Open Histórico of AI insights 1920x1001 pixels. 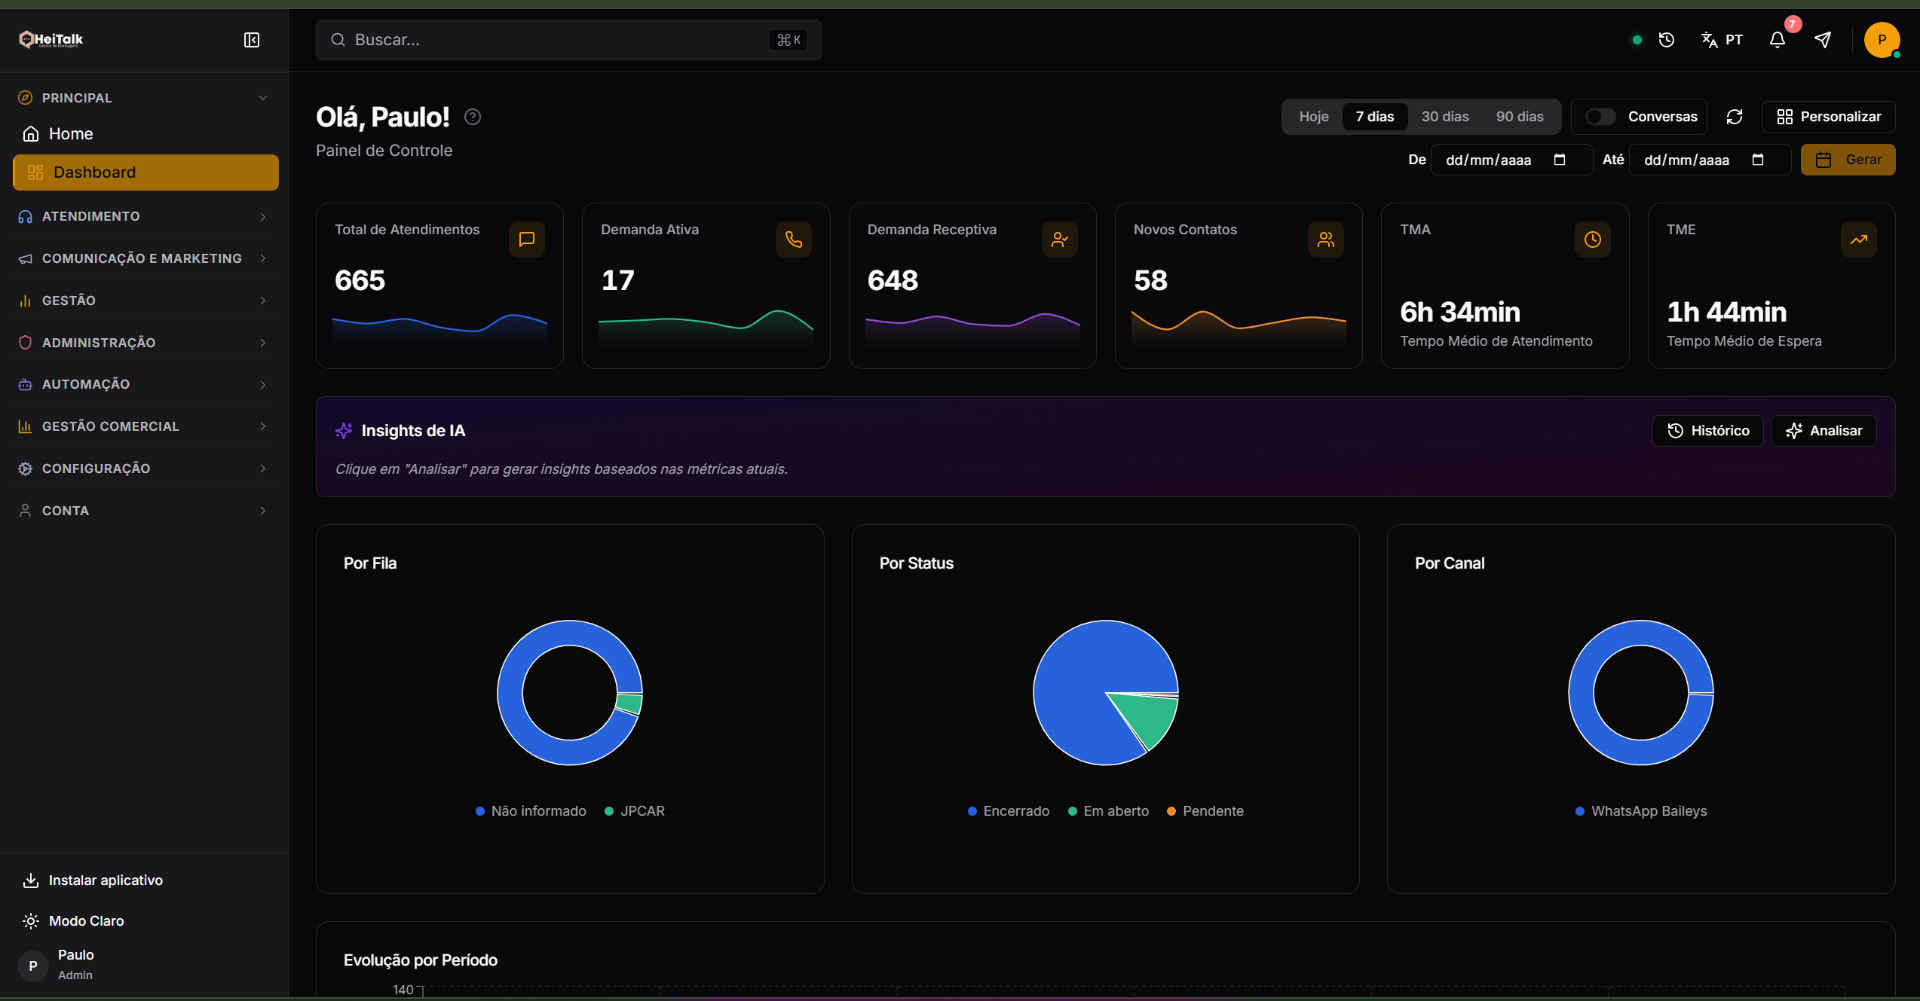pyautogui.click(x=1707, y=431)
